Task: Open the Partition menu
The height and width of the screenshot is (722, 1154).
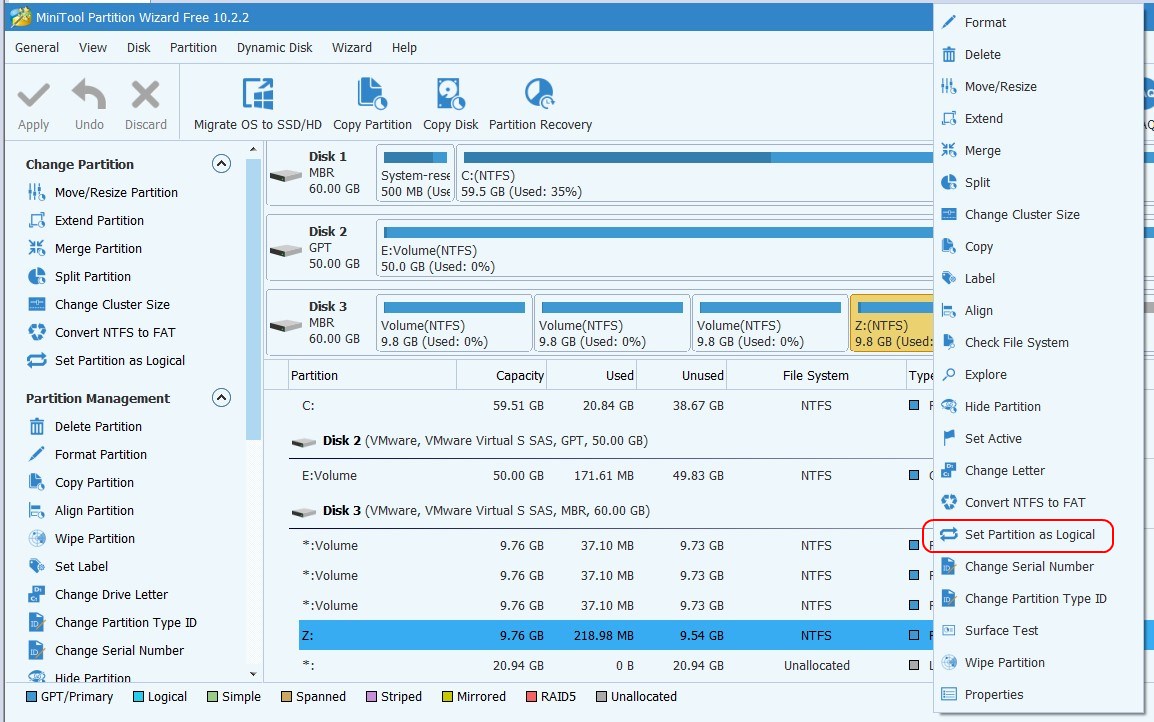Action: 193,48
